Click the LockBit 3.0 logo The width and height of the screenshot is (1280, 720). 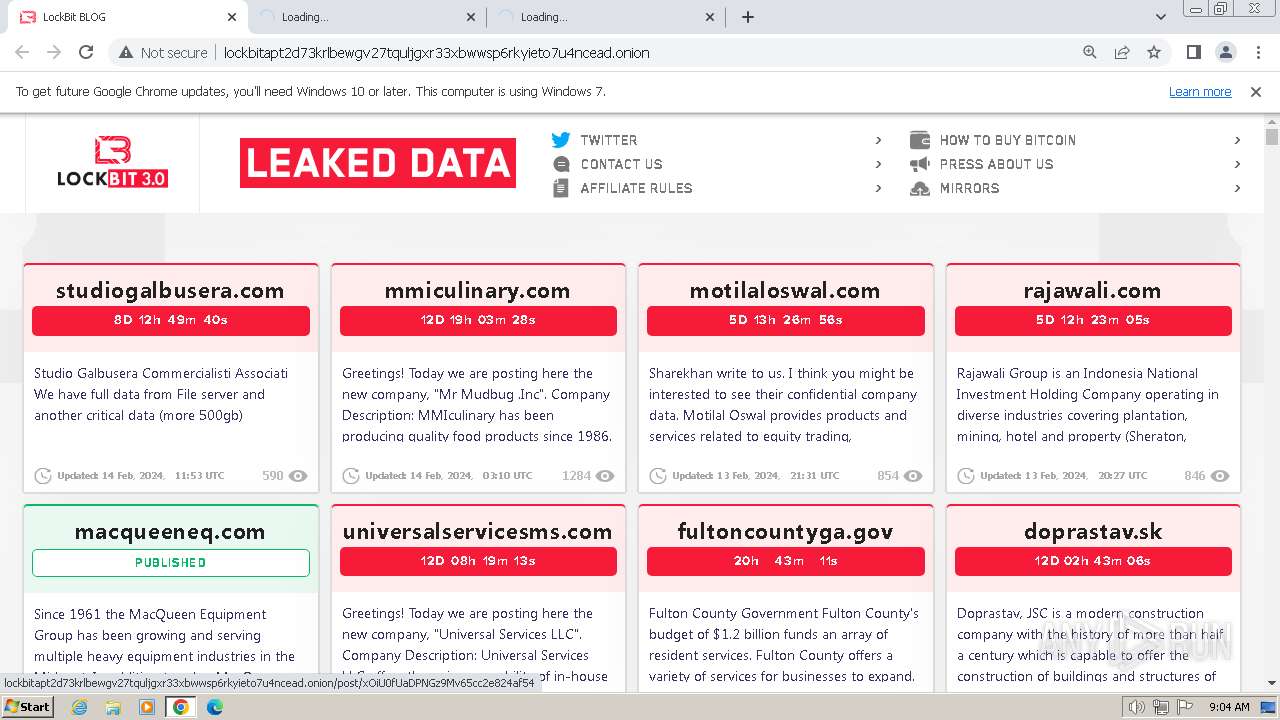(x=112, y=163)
